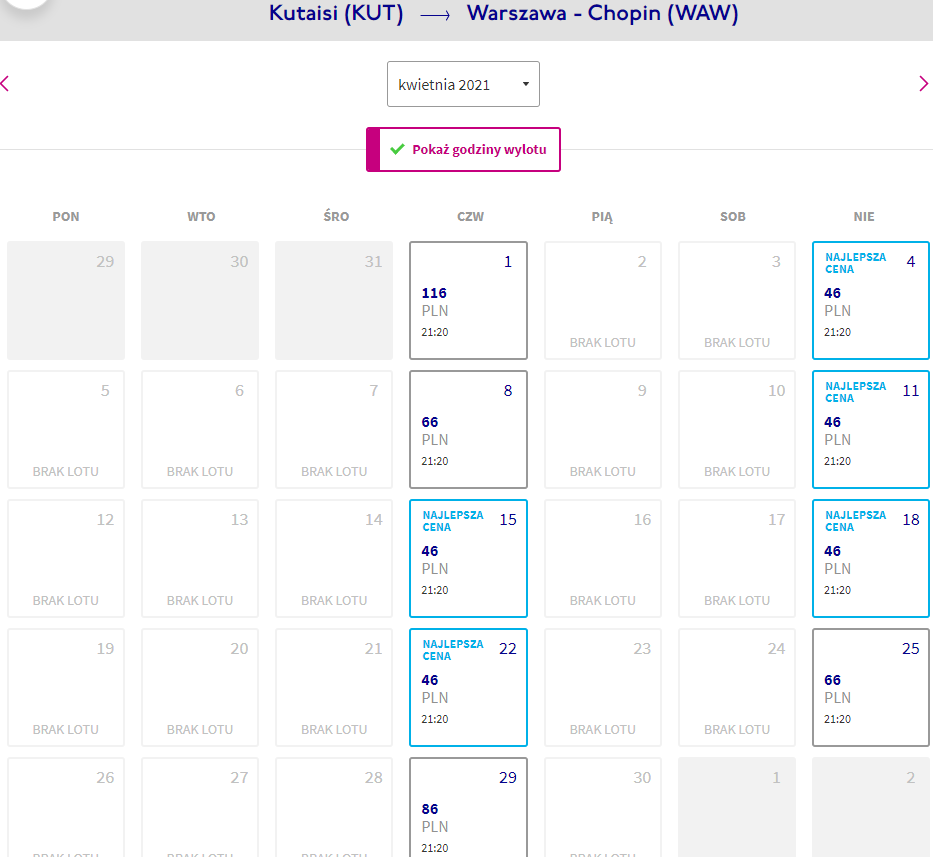Open the kwietnia 2021 month dropdown
Image resolution: width=933 pixels, height=857 pixels.
(463, 84)
